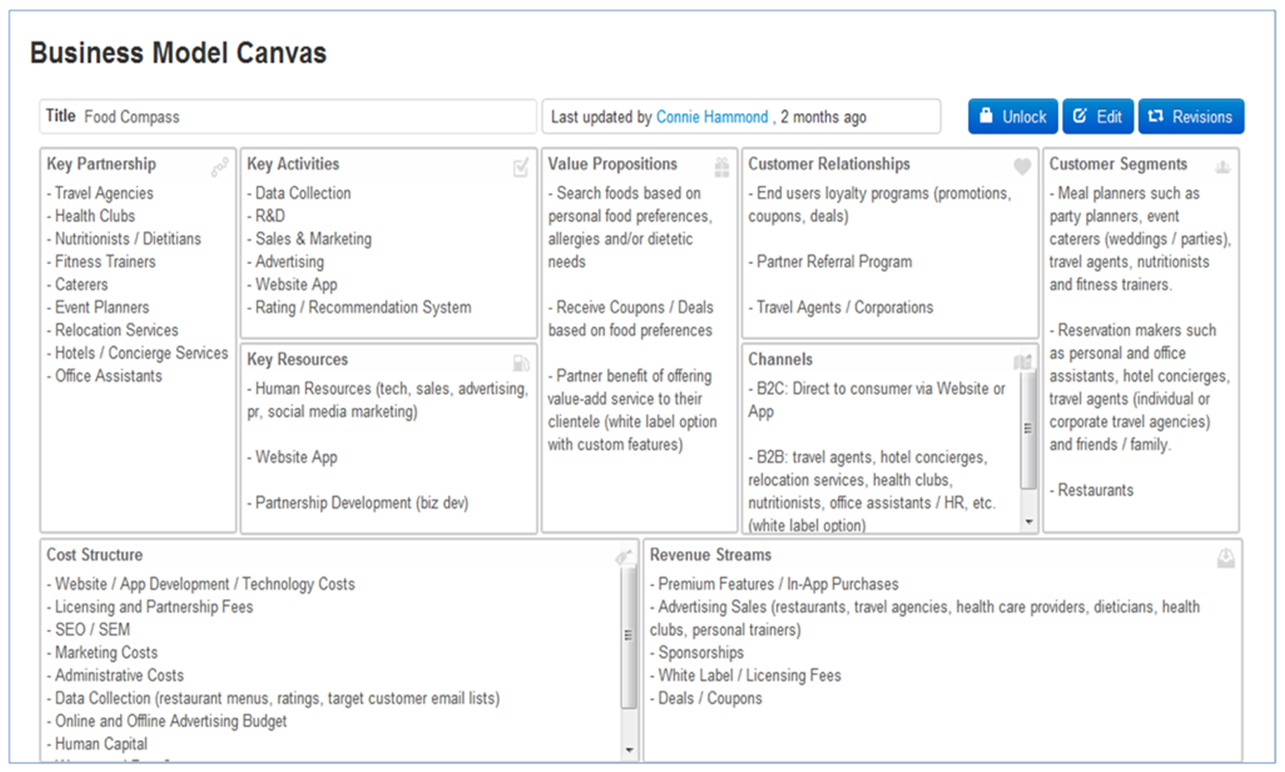The width and height of the screenshot is (1285, 772).
Task: Click the Value Propositions gift icon
Action: click(722, 167)
